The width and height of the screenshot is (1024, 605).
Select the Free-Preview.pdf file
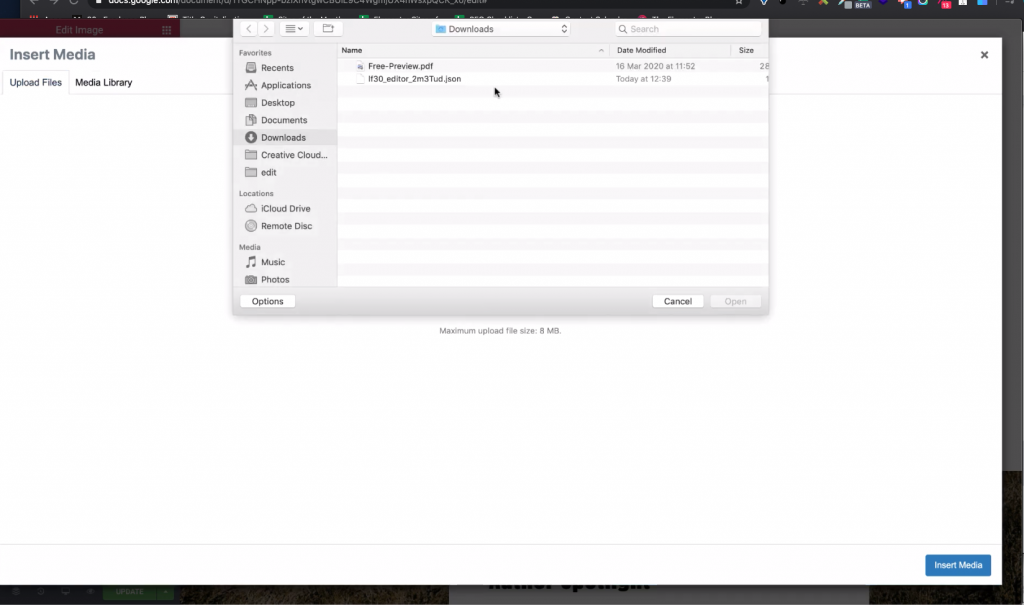click(x=400, y=66)
